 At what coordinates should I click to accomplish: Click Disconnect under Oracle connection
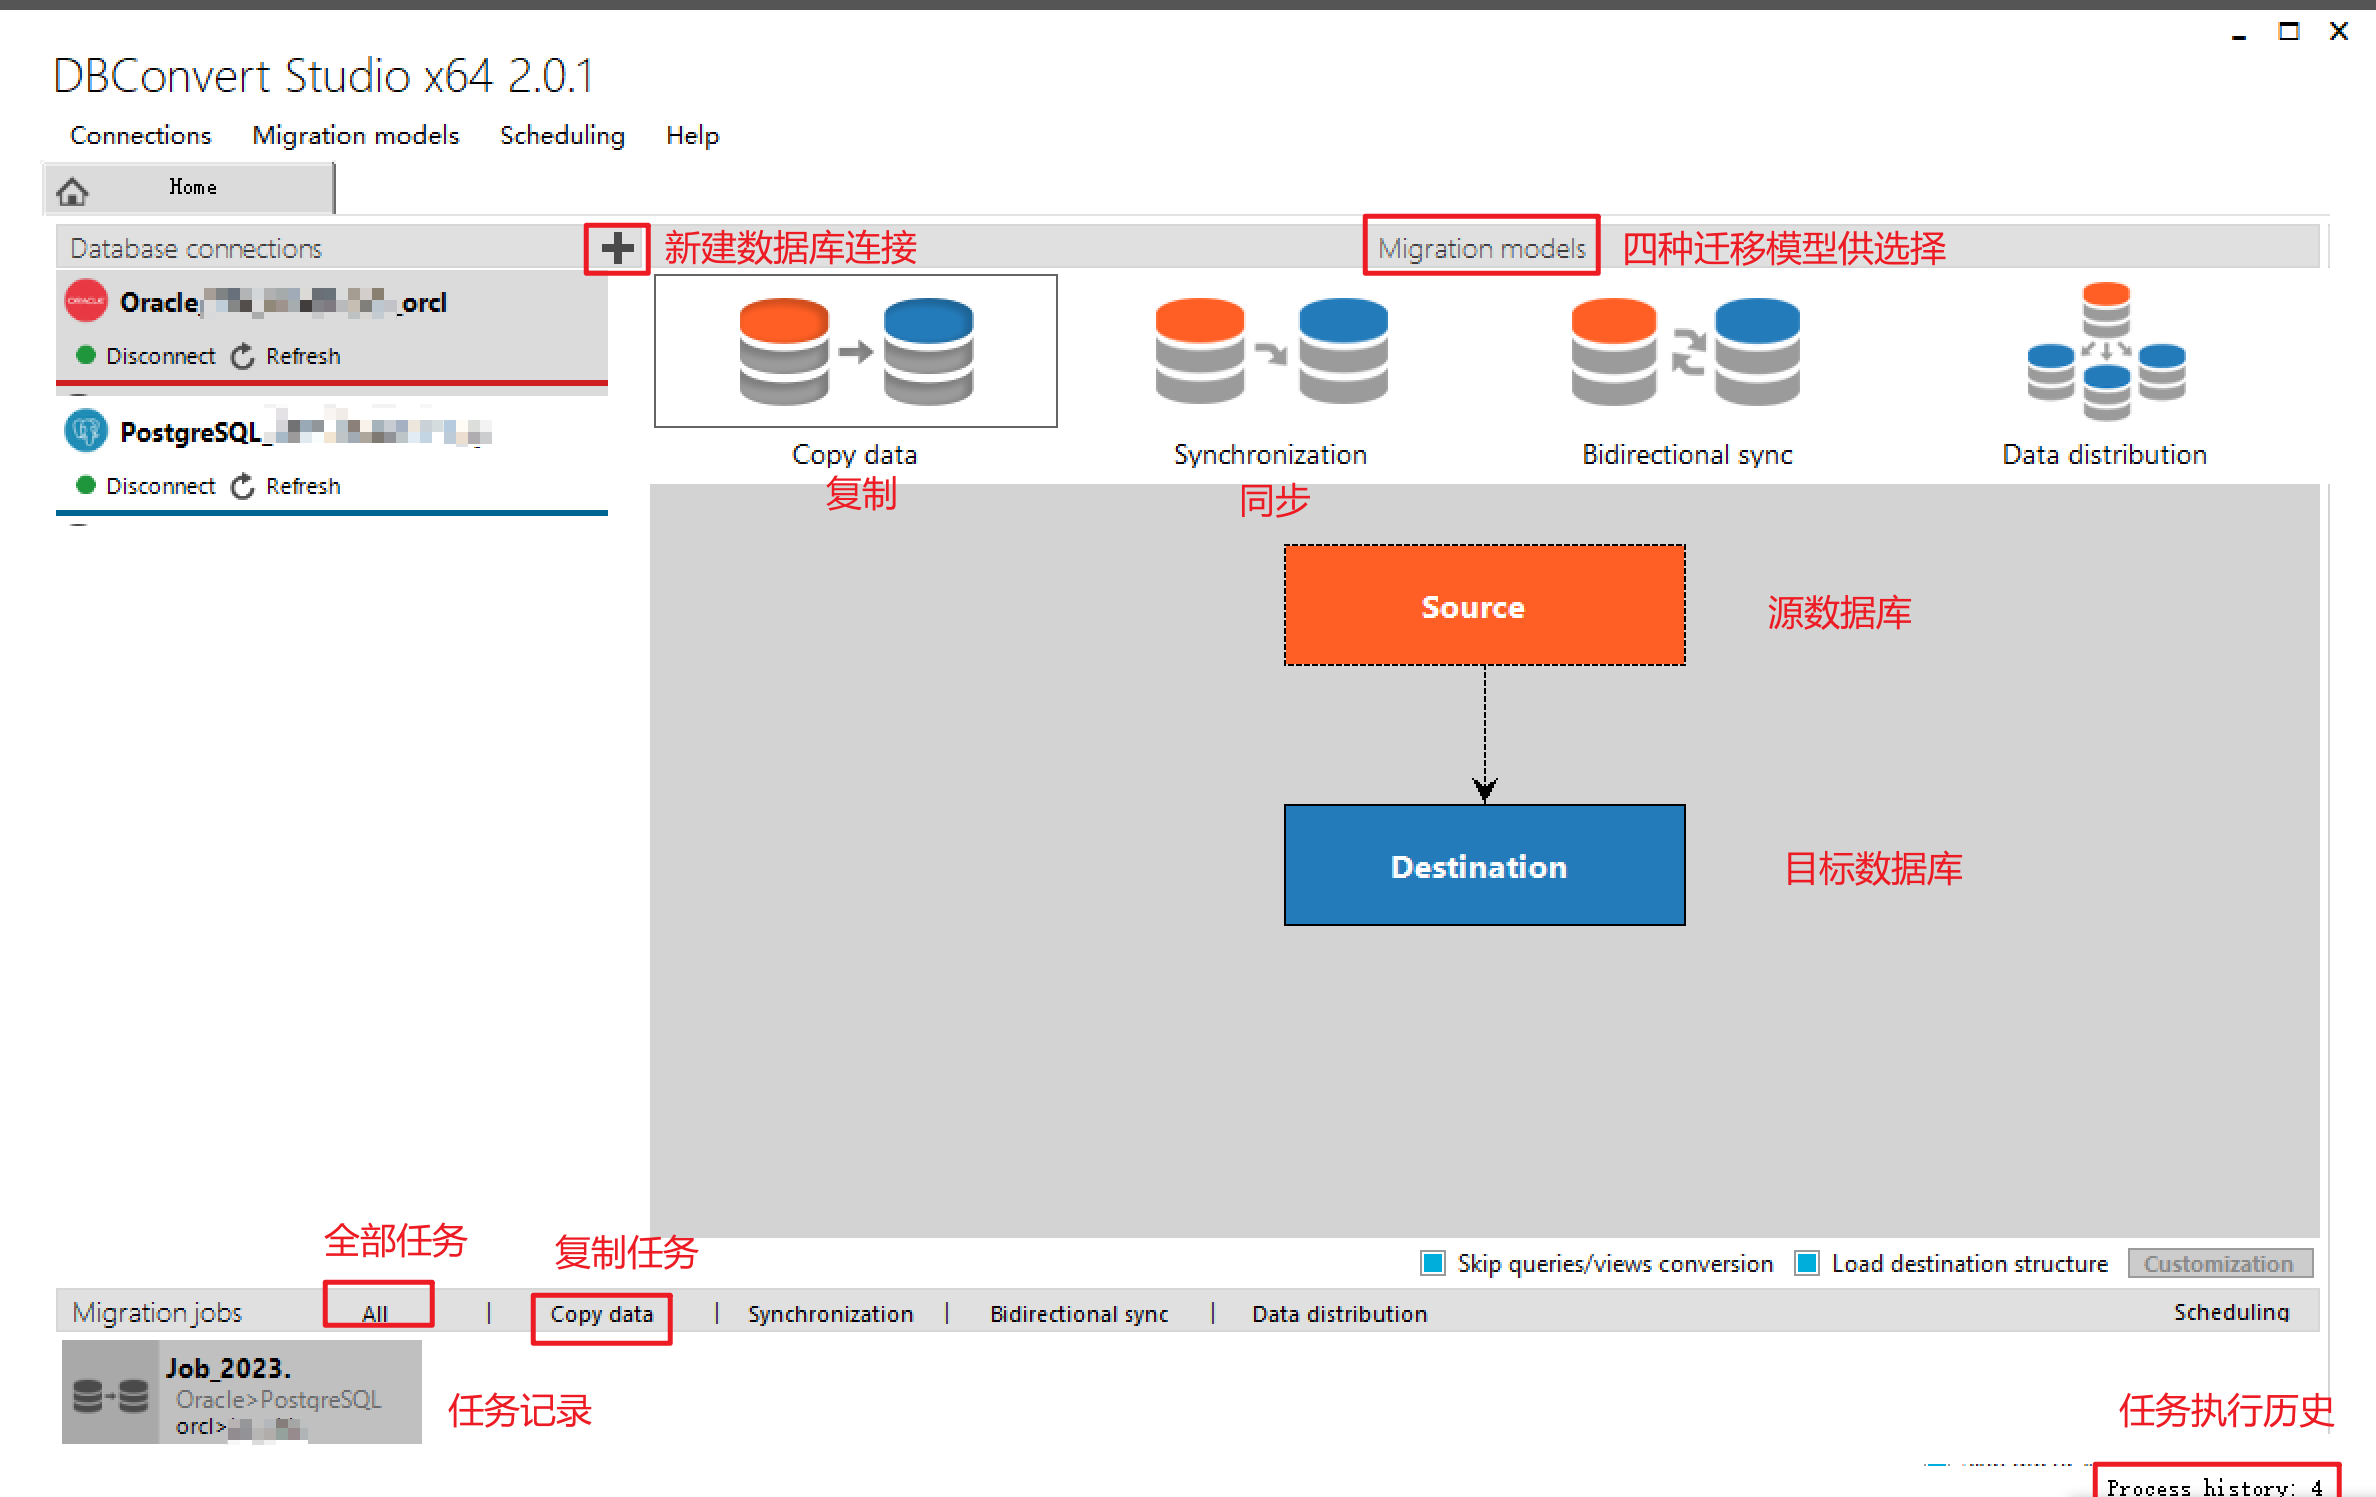160,356
